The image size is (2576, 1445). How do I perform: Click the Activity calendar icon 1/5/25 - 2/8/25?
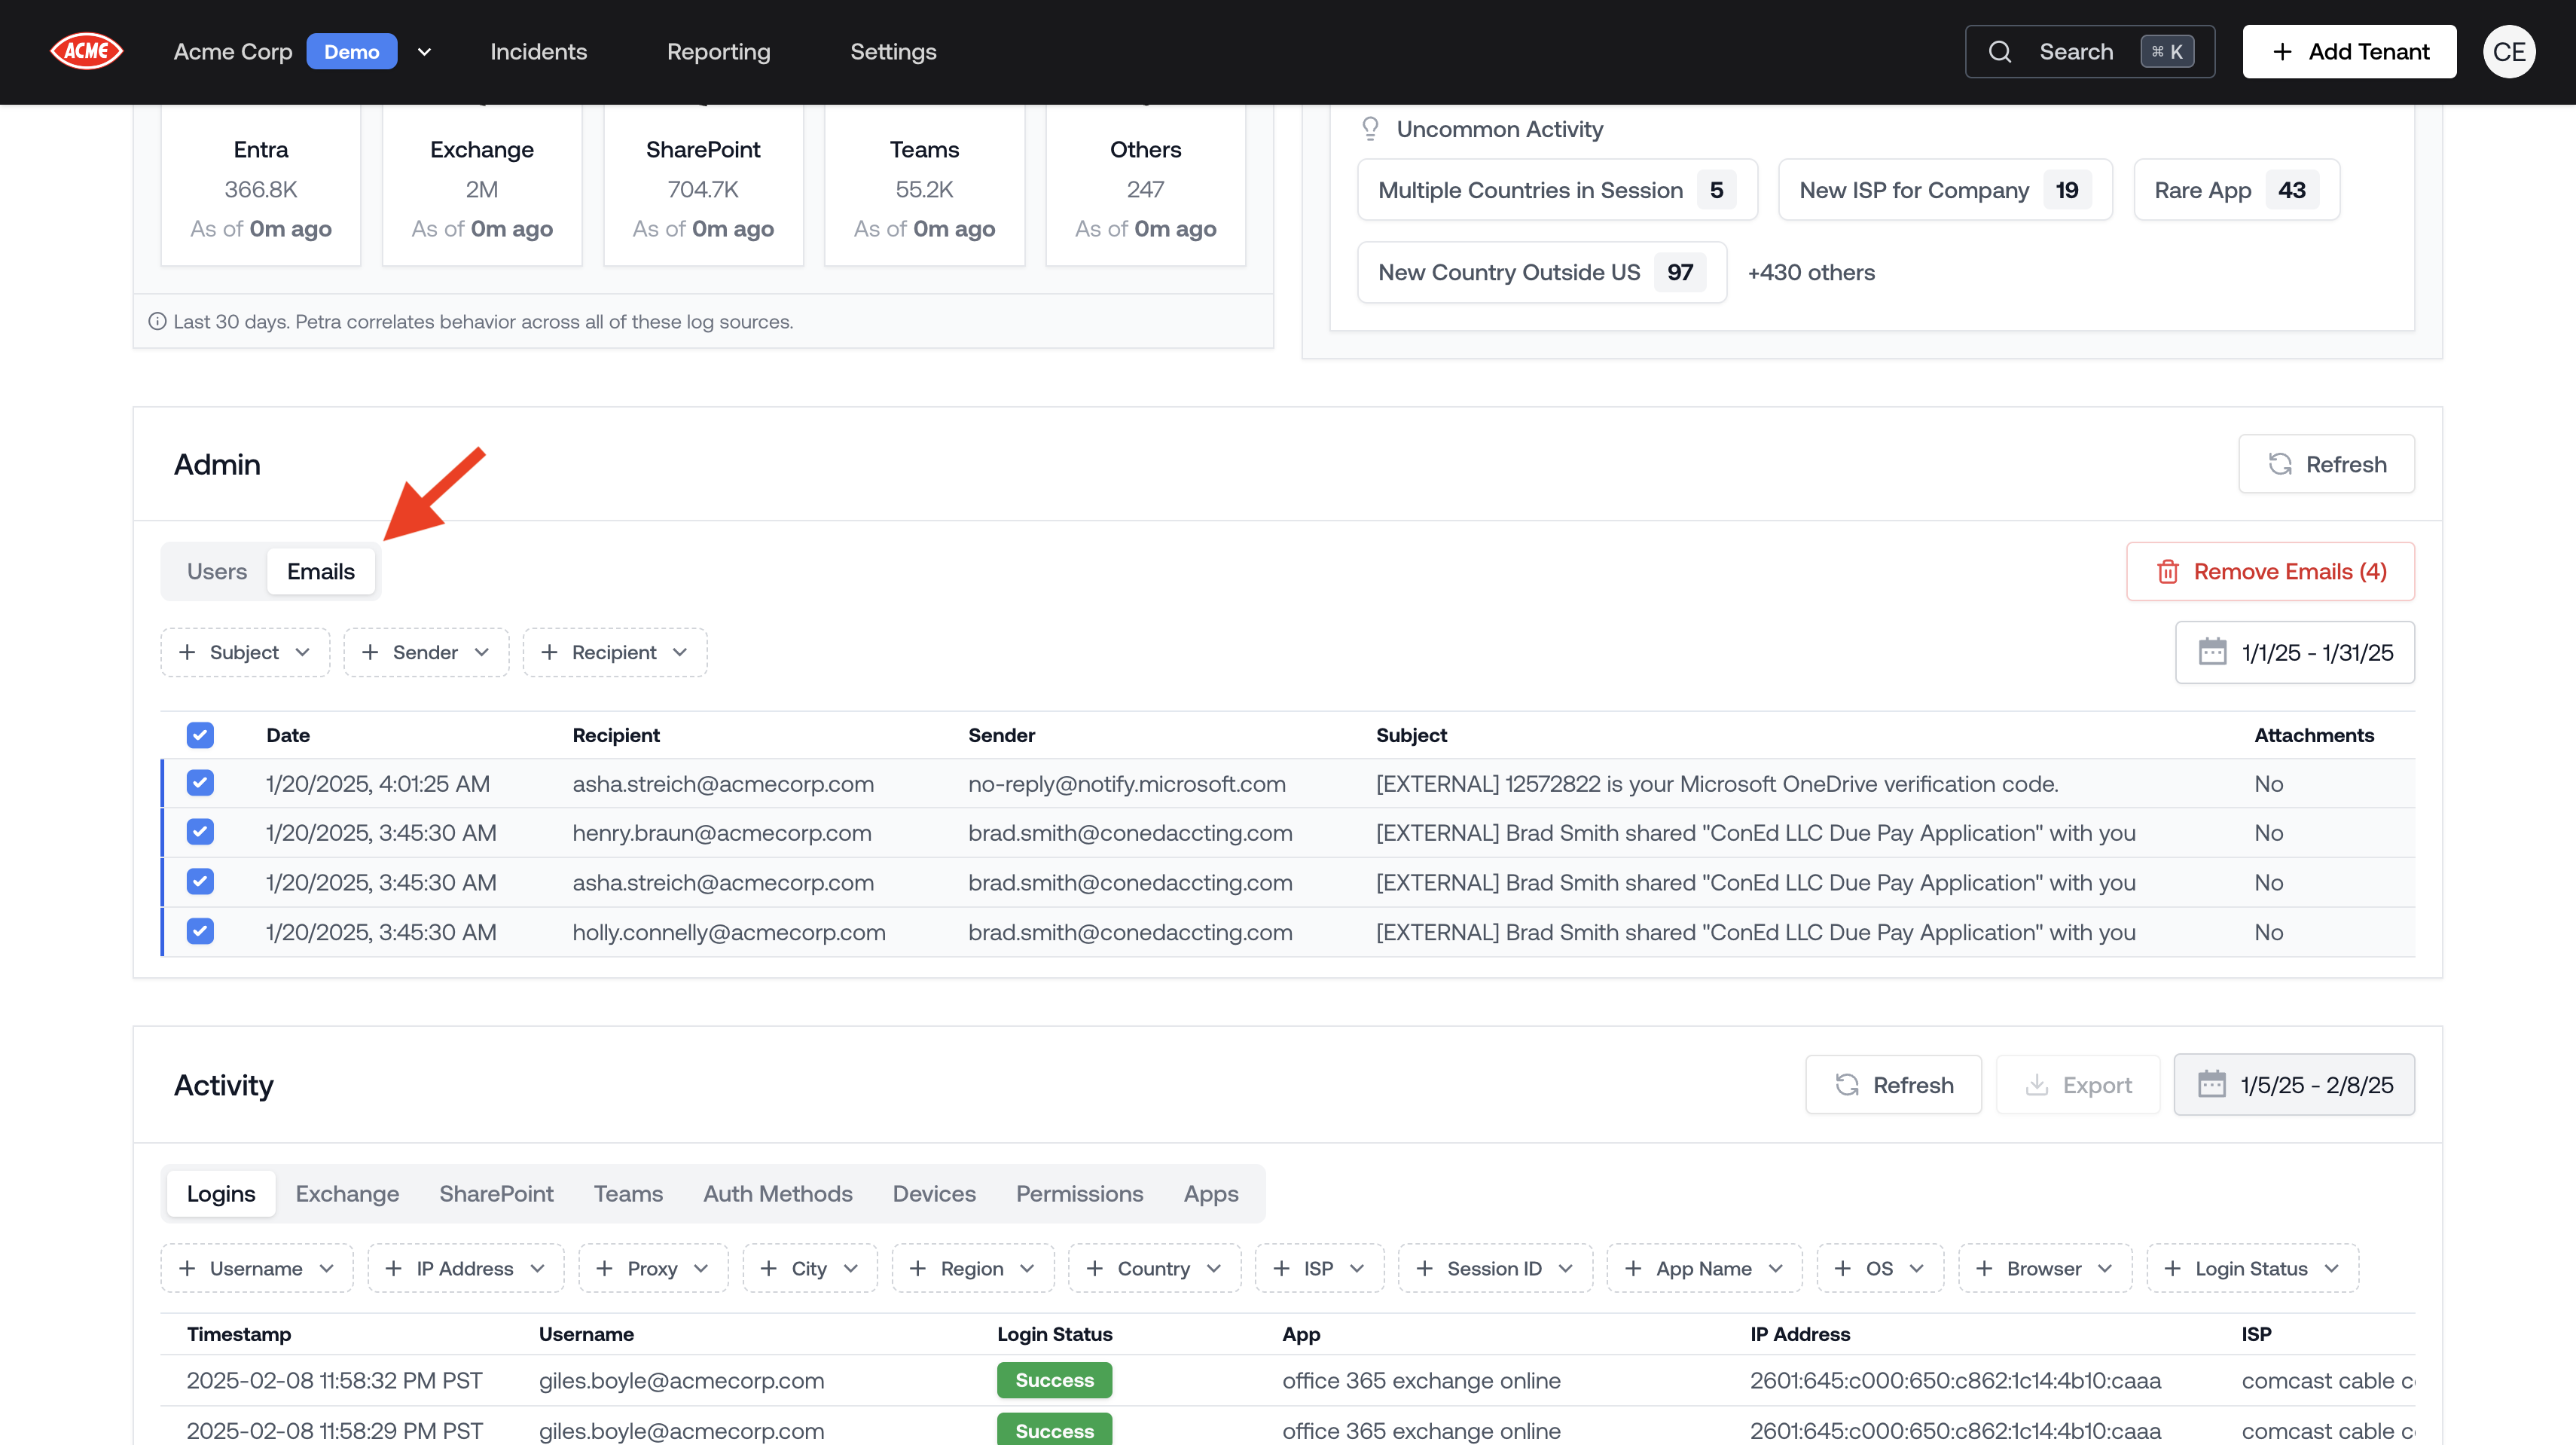[2211, 1085]
